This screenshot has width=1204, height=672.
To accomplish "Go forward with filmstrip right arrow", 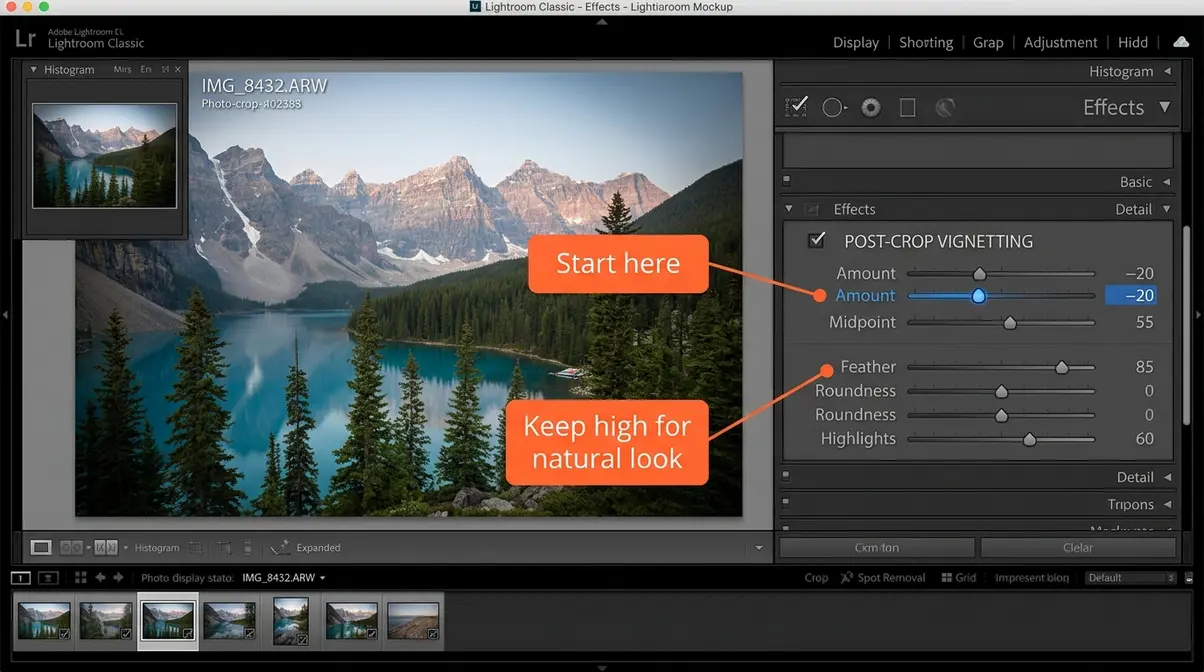I will [x=118, y=577].
